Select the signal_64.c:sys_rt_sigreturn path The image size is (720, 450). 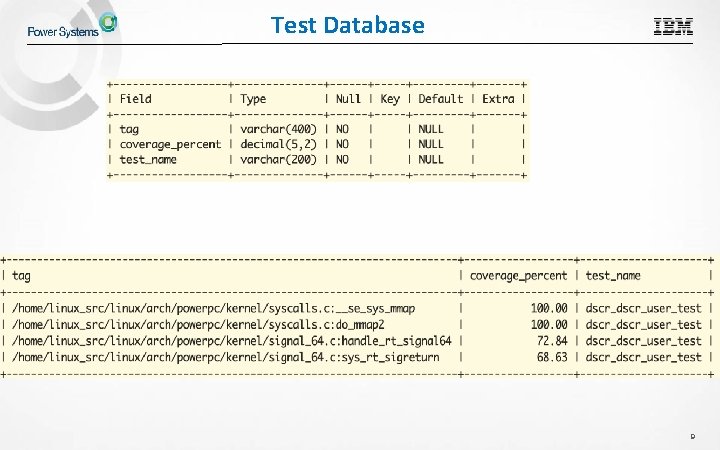225,357
